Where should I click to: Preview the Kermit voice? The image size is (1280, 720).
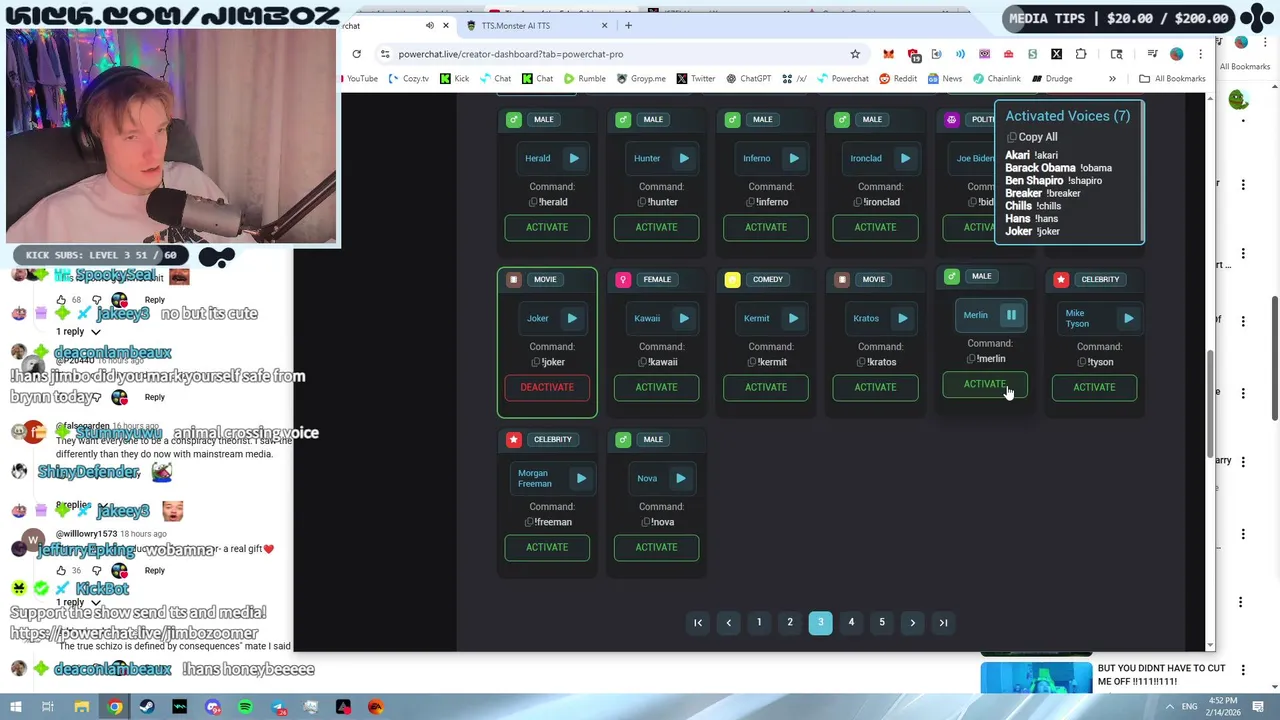point(793,318)
